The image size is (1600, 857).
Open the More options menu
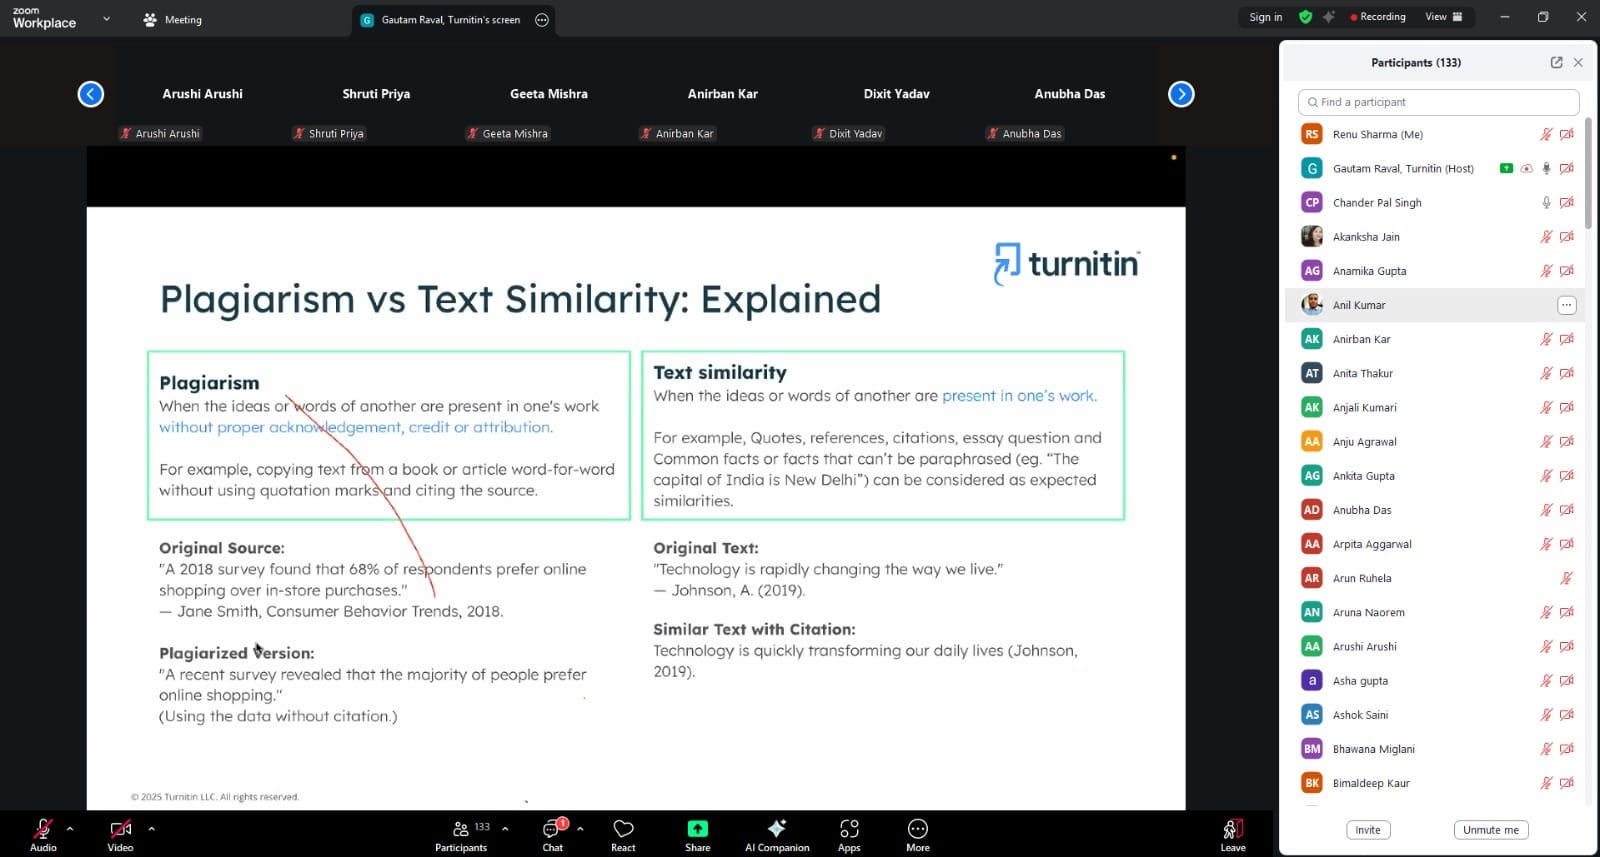917,829
